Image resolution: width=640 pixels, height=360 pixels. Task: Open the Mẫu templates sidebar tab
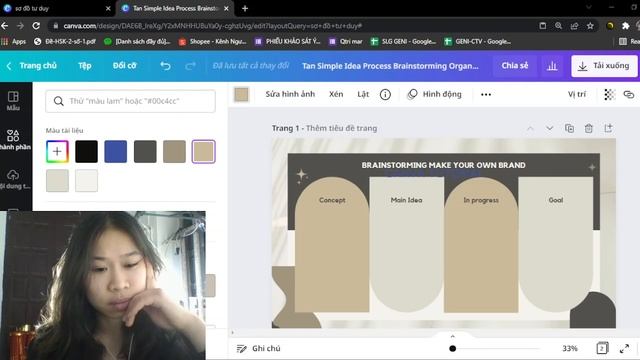point(13,101)
